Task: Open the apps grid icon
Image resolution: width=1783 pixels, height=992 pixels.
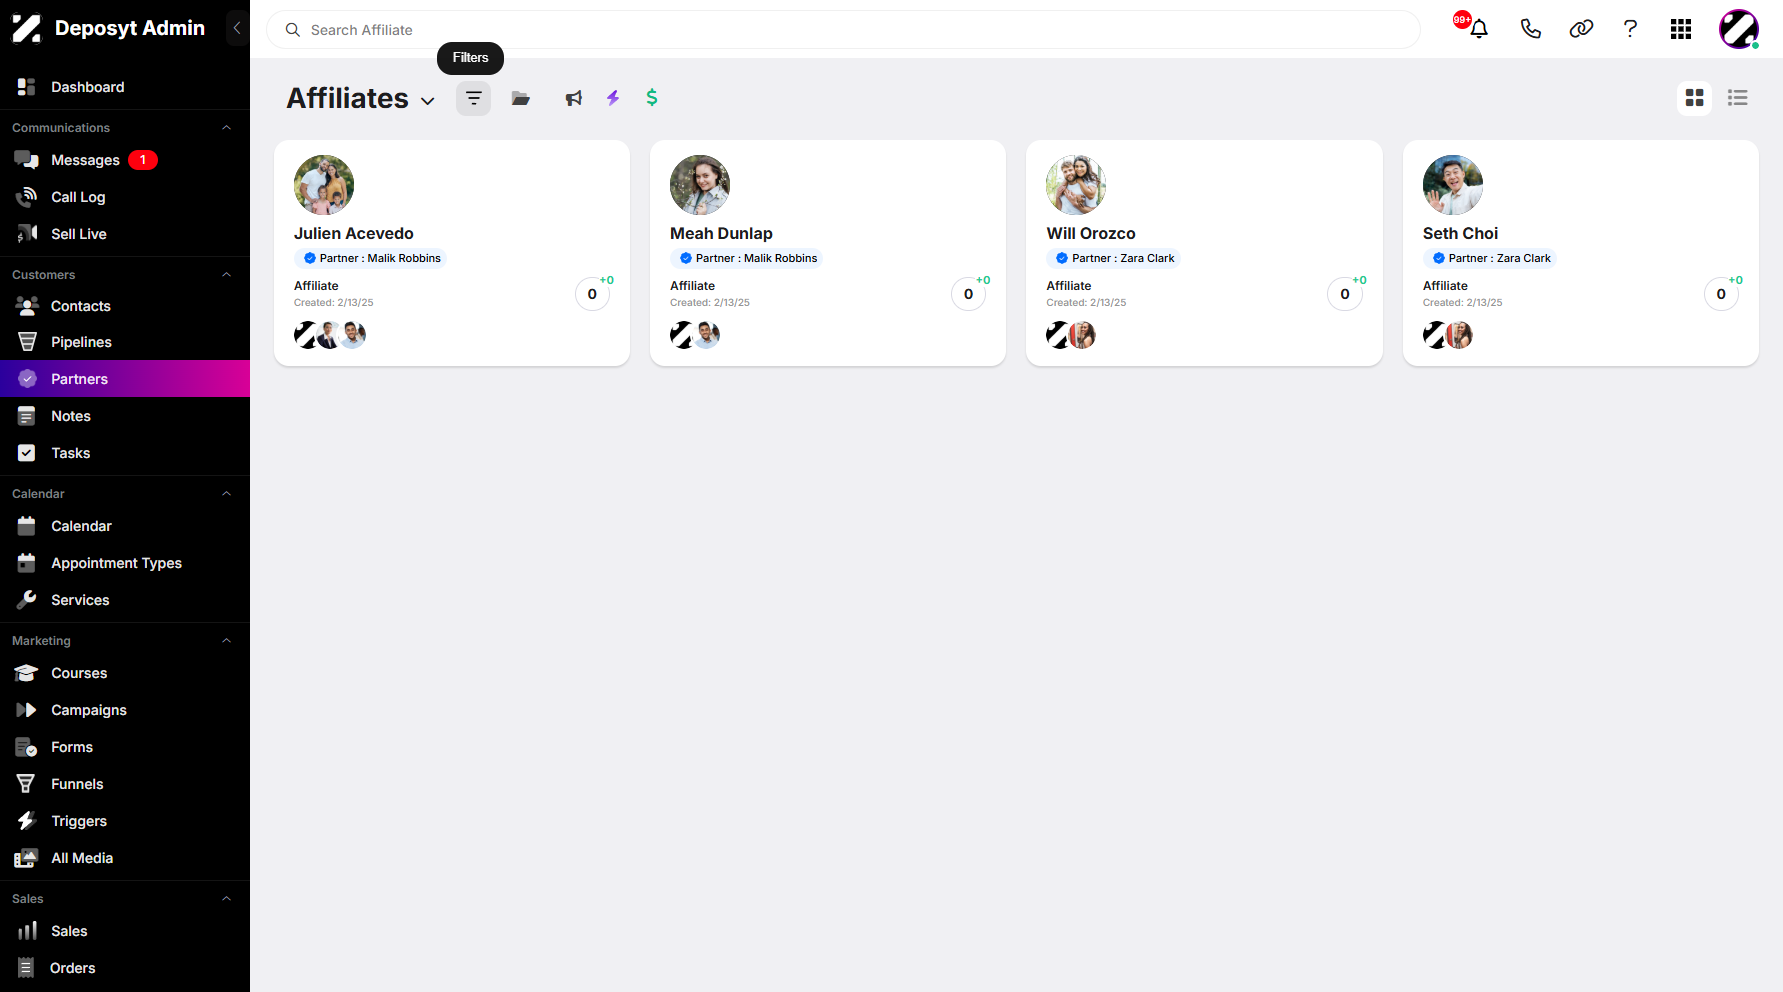Action: (x=1681, y=29)
